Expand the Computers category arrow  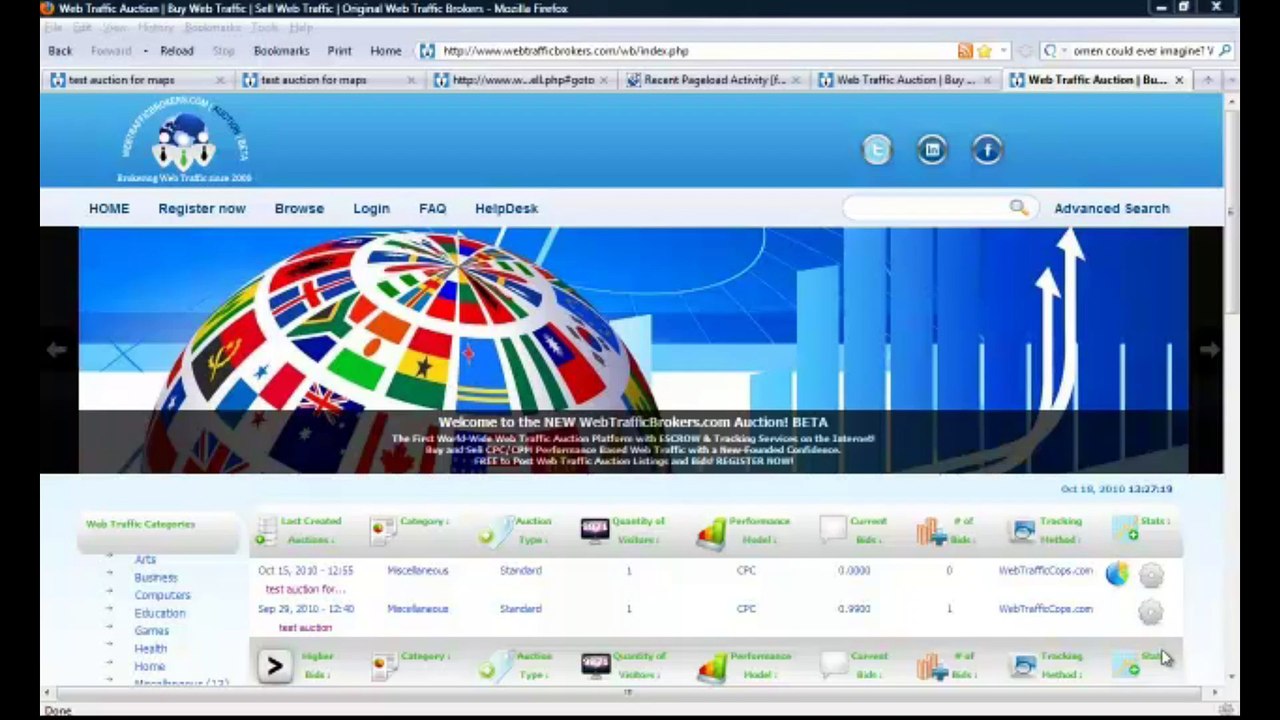(110, 591)
